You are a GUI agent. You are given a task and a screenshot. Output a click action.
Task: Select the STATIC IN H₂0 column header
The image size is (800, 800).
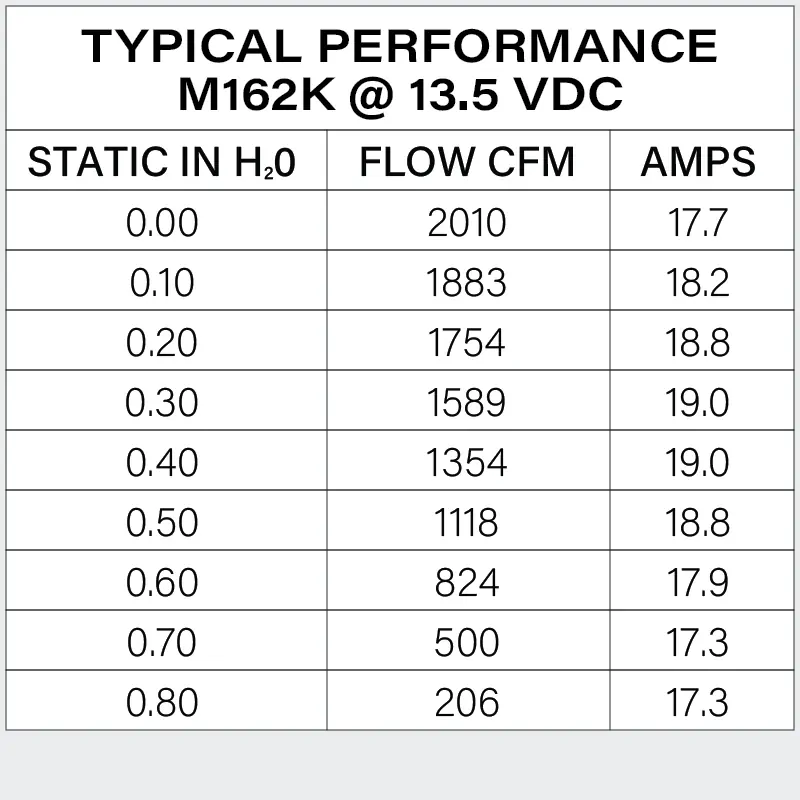point(162,162)
